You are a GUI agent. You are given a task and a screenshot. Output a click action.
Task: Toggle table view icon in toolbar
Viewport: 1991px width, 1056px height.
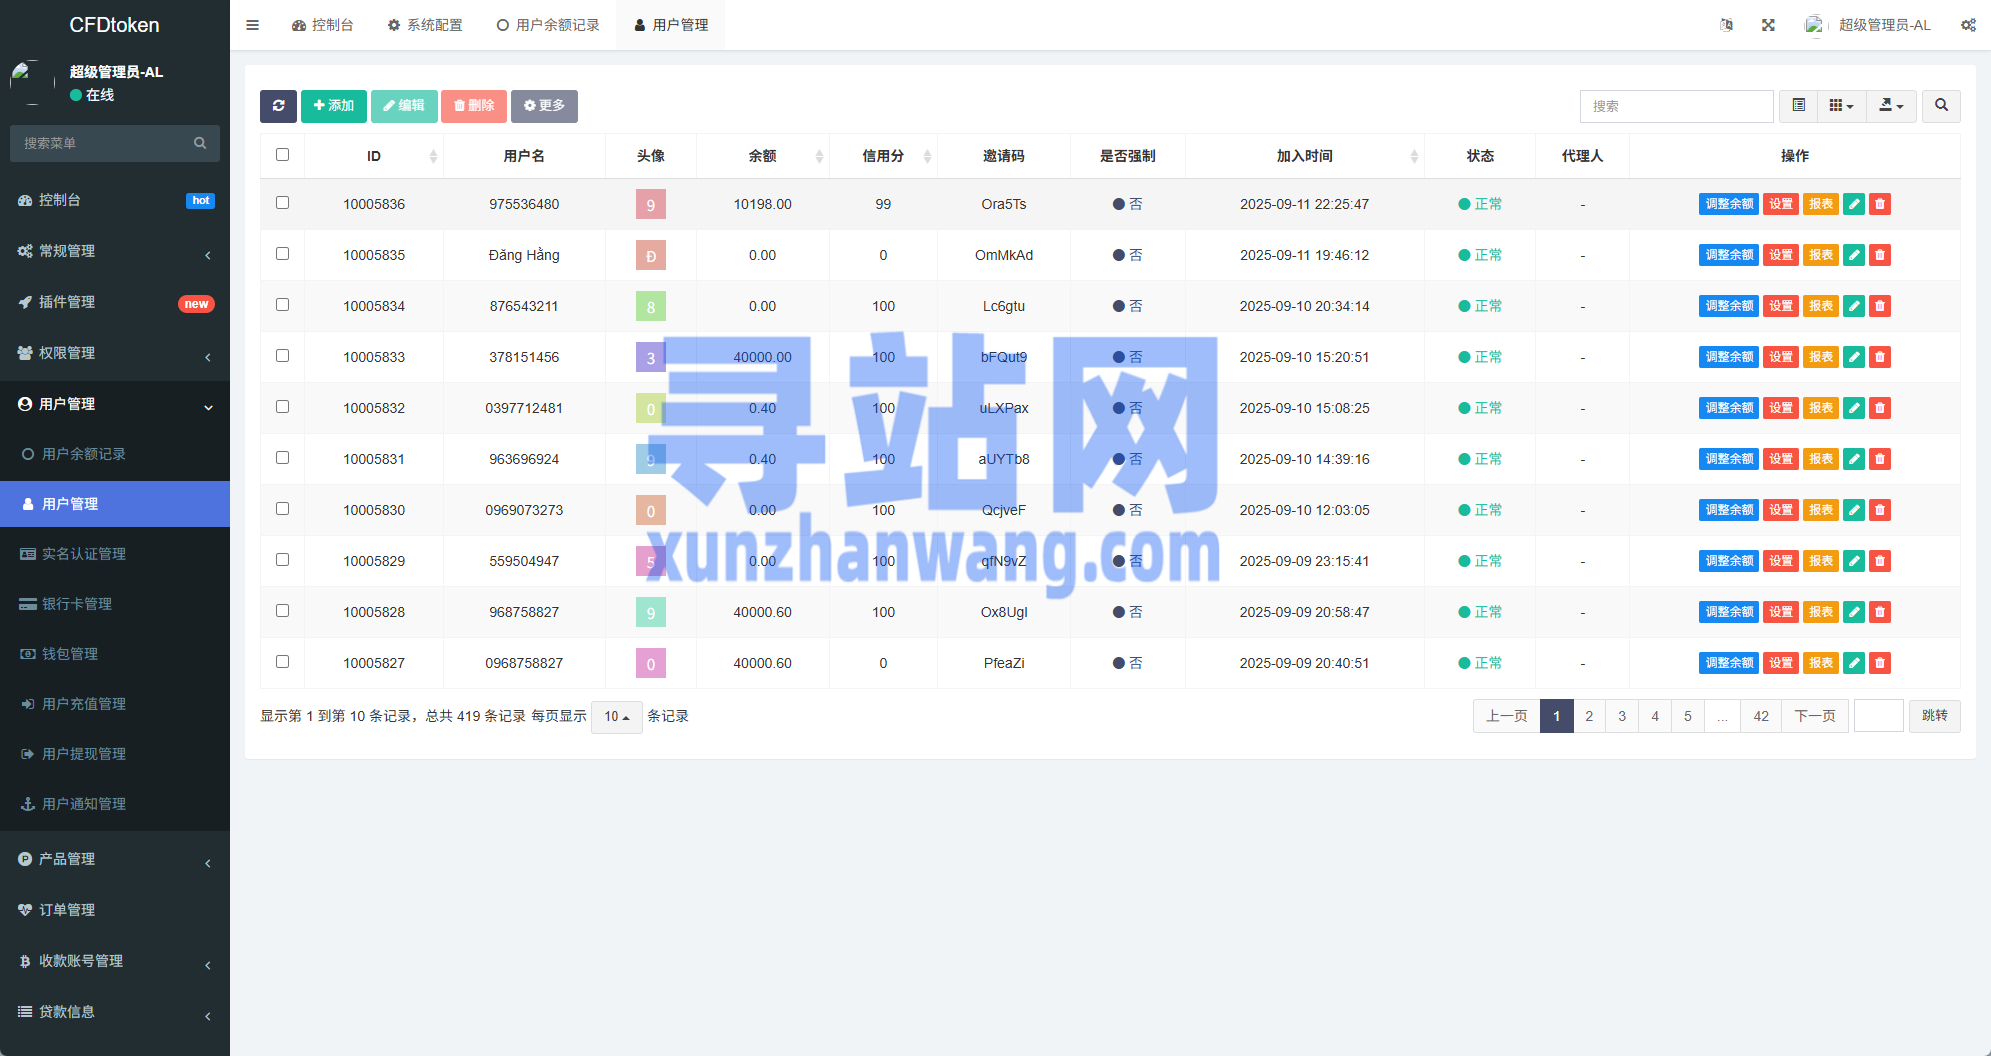click(x=1799, y=106)
